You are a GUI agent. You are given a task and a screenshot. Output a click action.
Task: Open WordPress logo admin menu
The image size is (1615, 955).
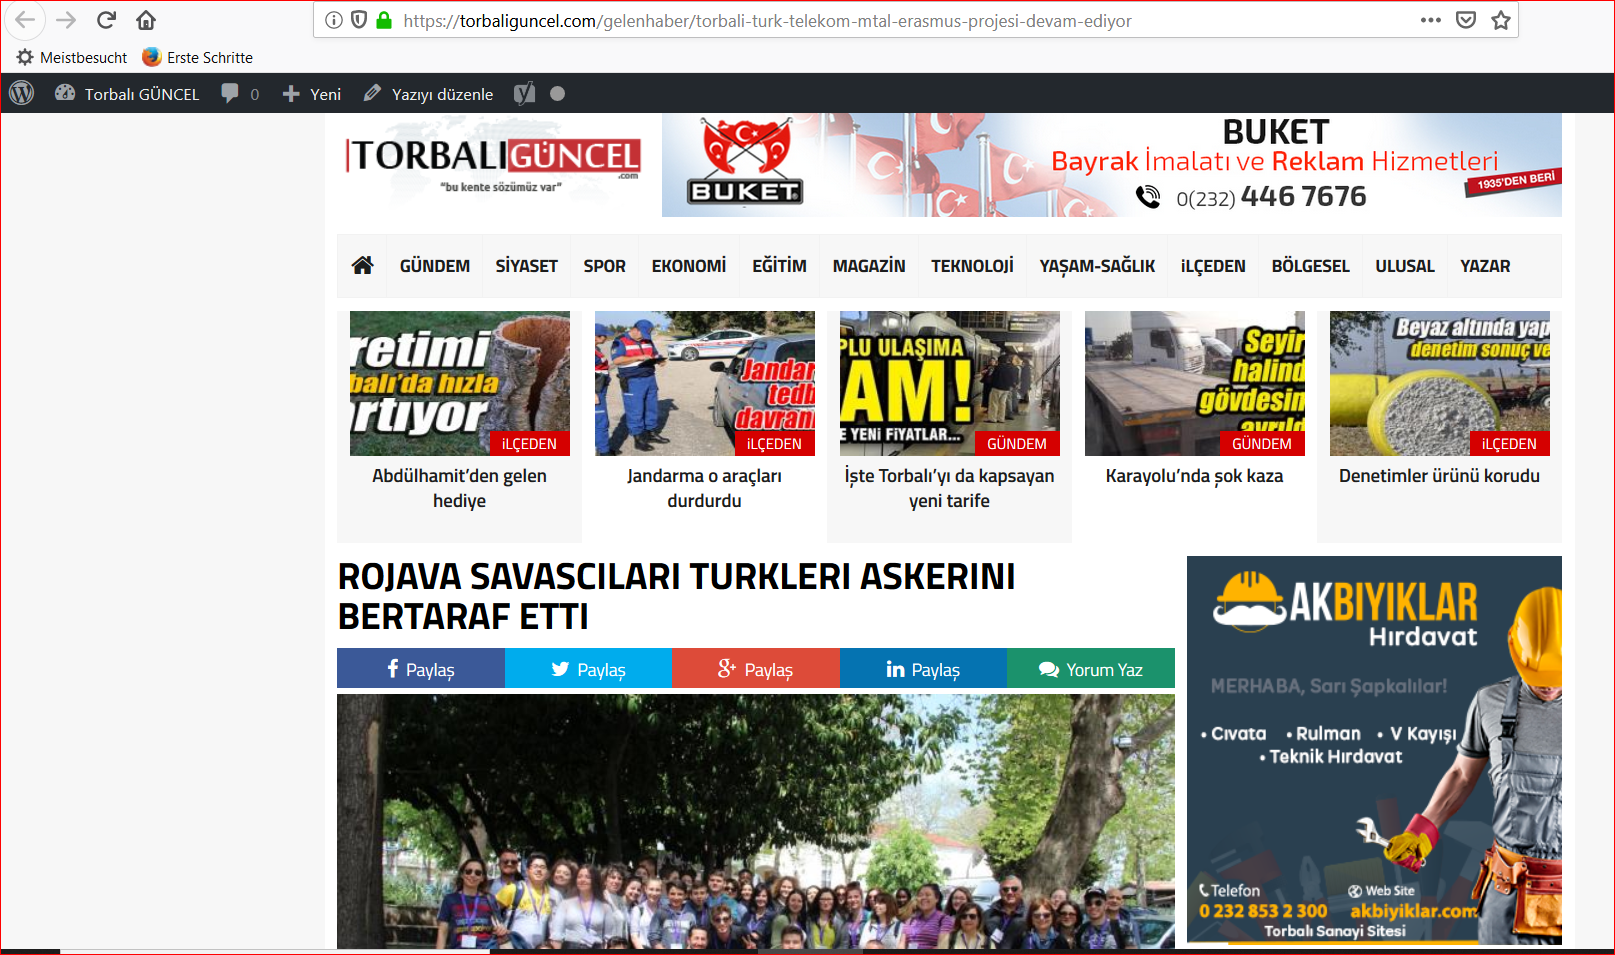pos(22,93)
